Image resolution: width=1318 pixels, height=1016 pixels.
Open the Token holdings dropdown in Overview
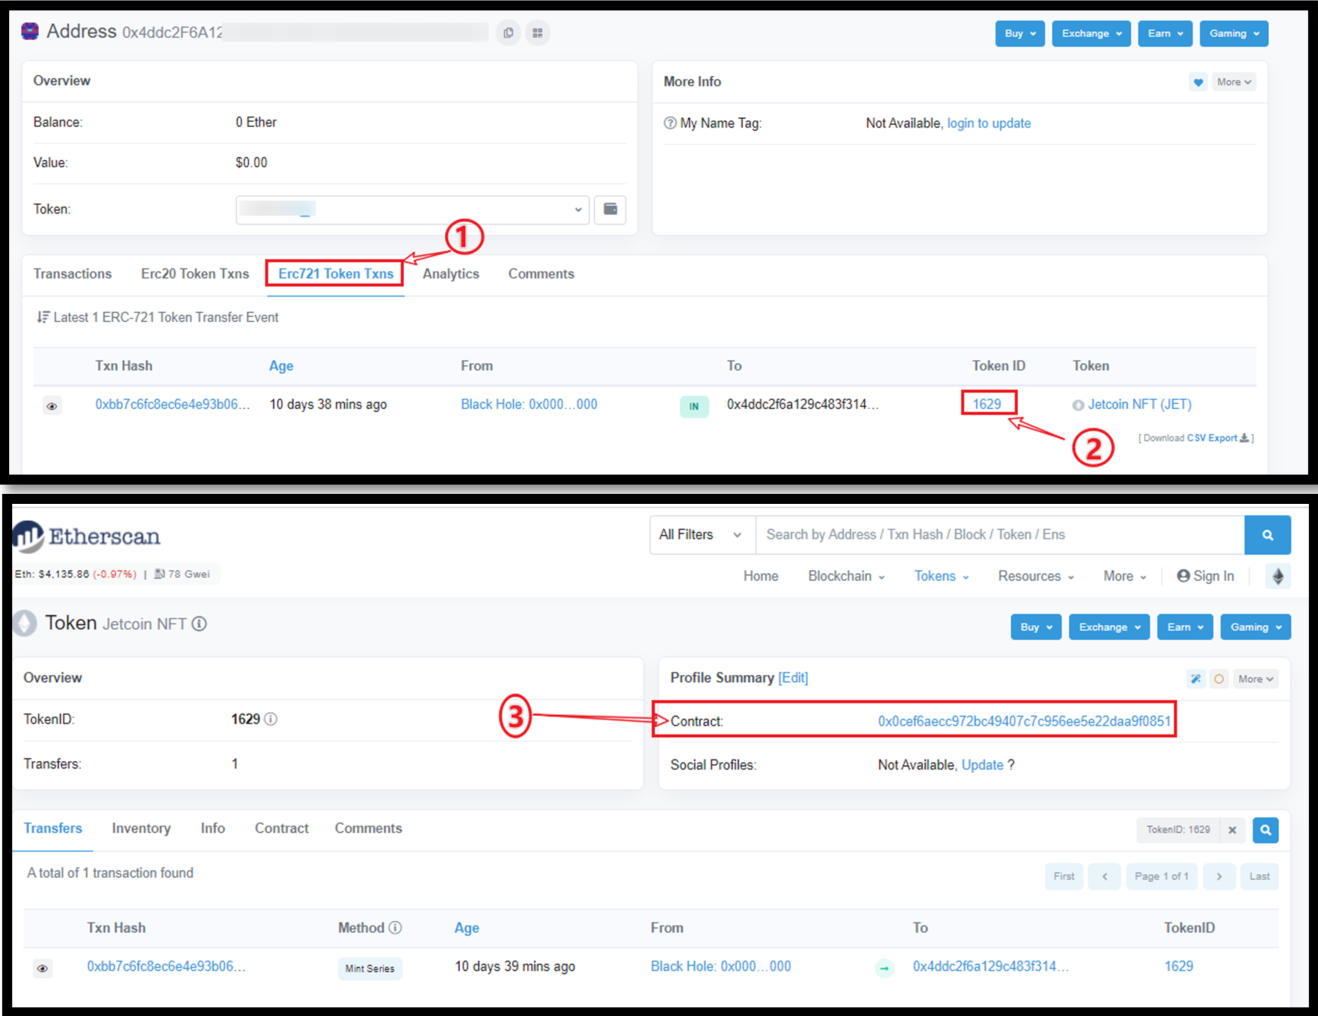pyautogui.click(x=412, y=210)
